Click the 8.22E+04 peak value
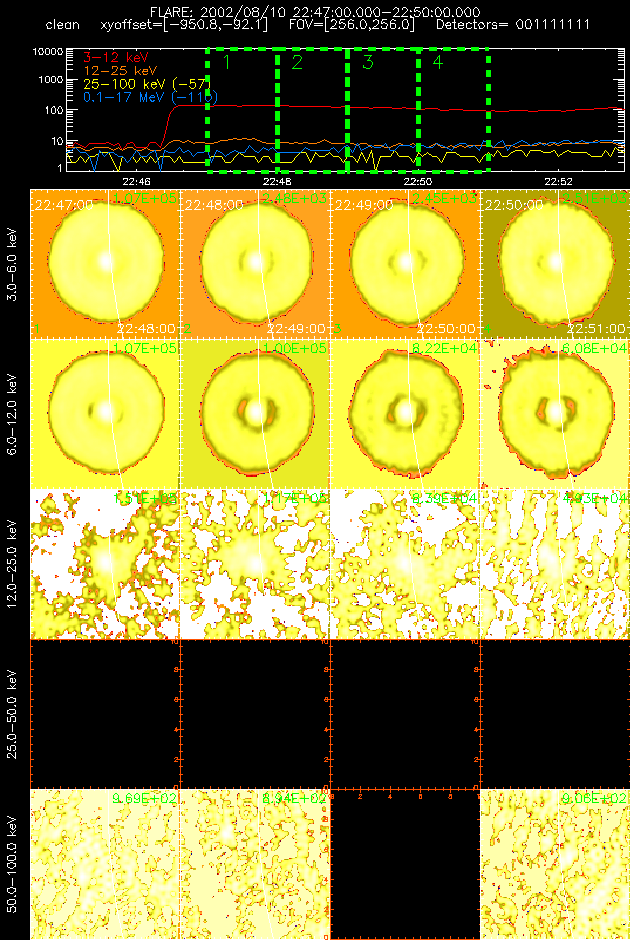This screenshot has height=940, width=630. (x=445, y=348)
